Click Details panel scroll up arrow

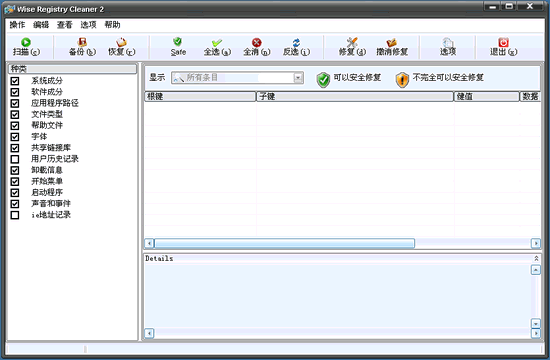pos(536,270)
